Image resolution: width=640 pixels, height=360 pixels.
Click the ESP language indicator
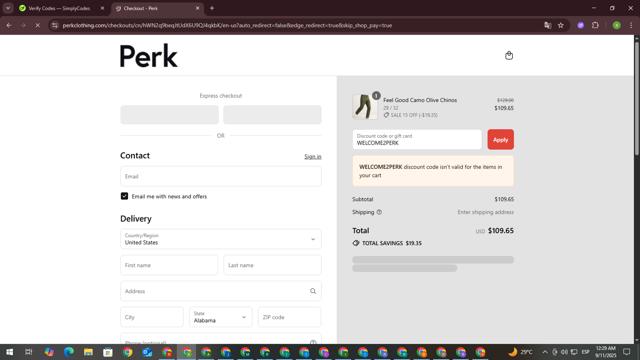pyautogui.click(x=585, y=352)
